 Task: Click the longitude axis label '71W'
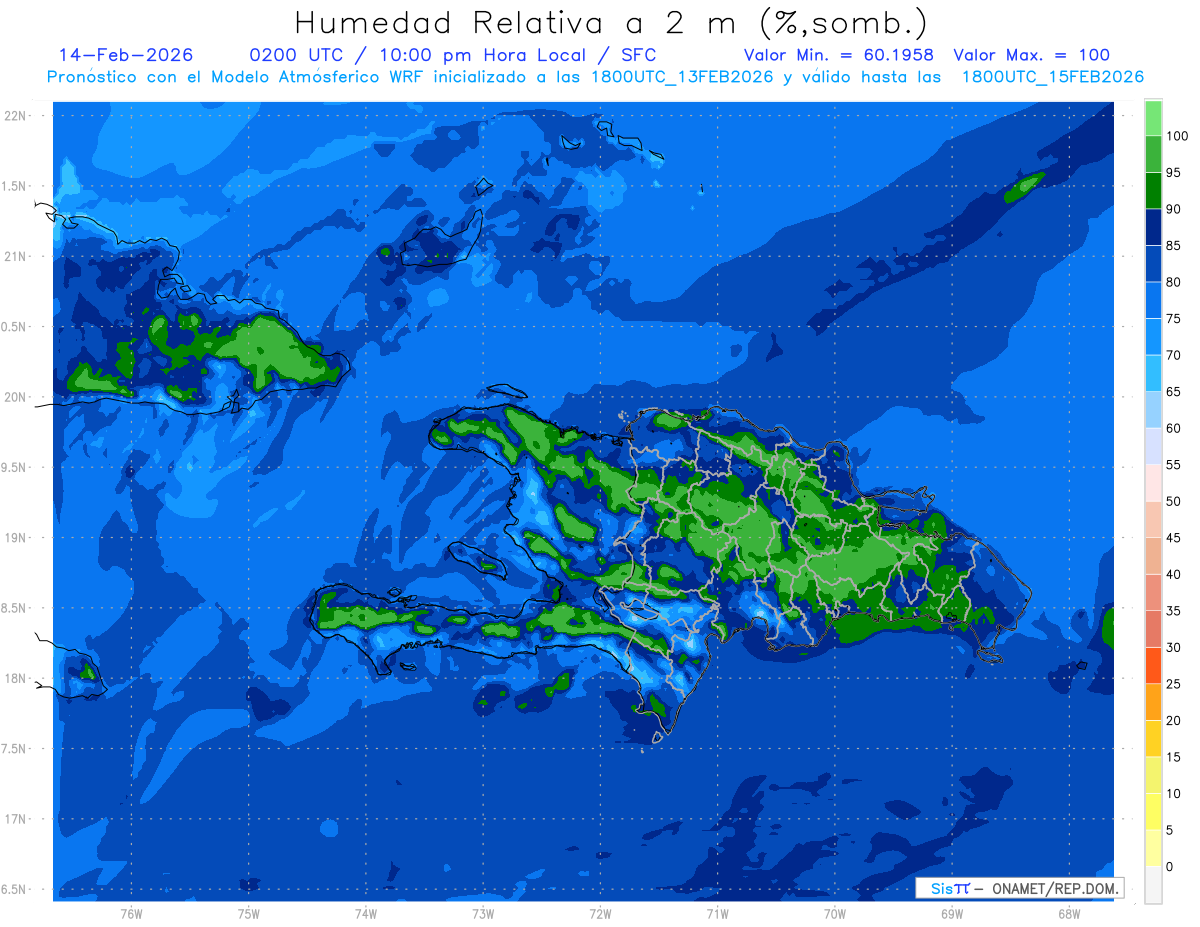click(717, 914)
